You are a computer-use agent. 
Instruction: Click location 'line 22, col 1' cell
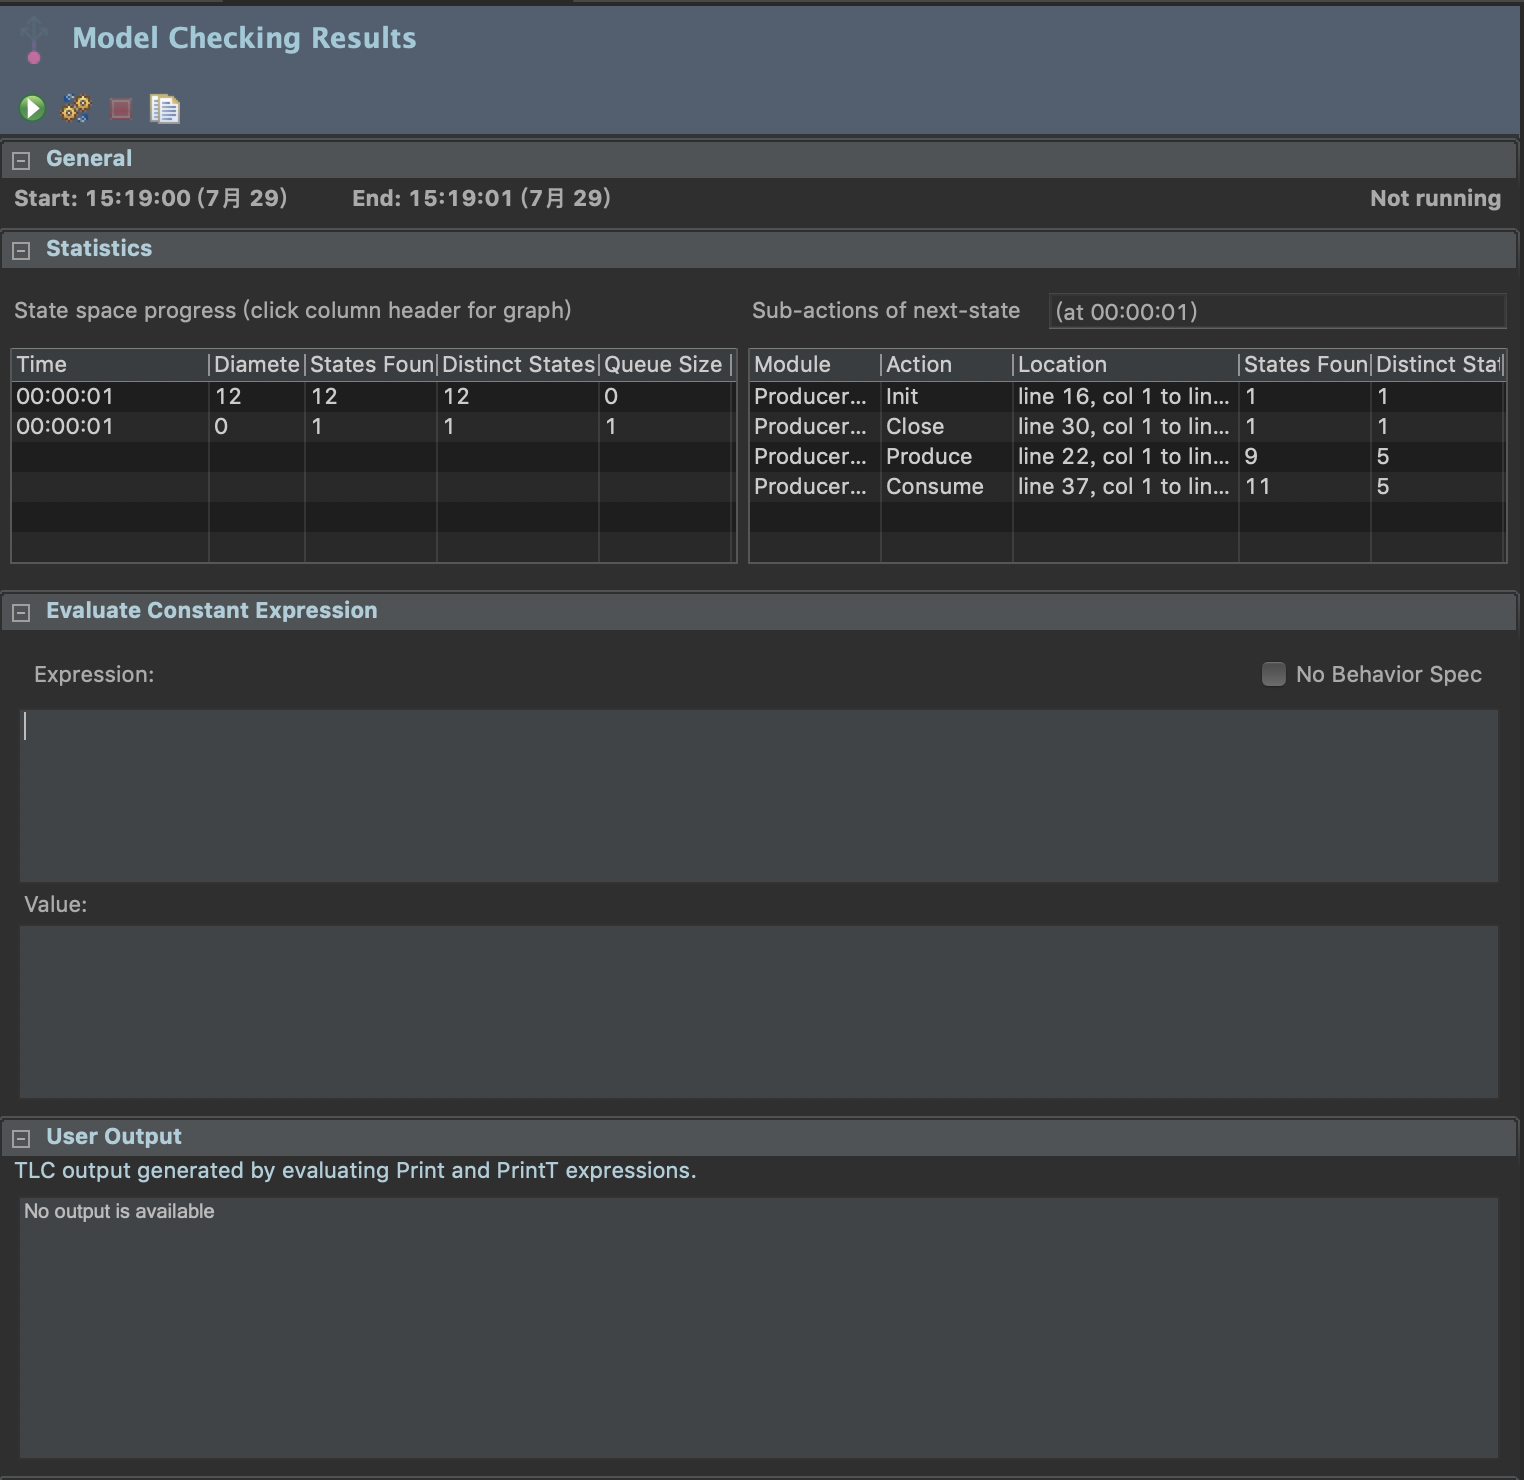[1124, 456]
